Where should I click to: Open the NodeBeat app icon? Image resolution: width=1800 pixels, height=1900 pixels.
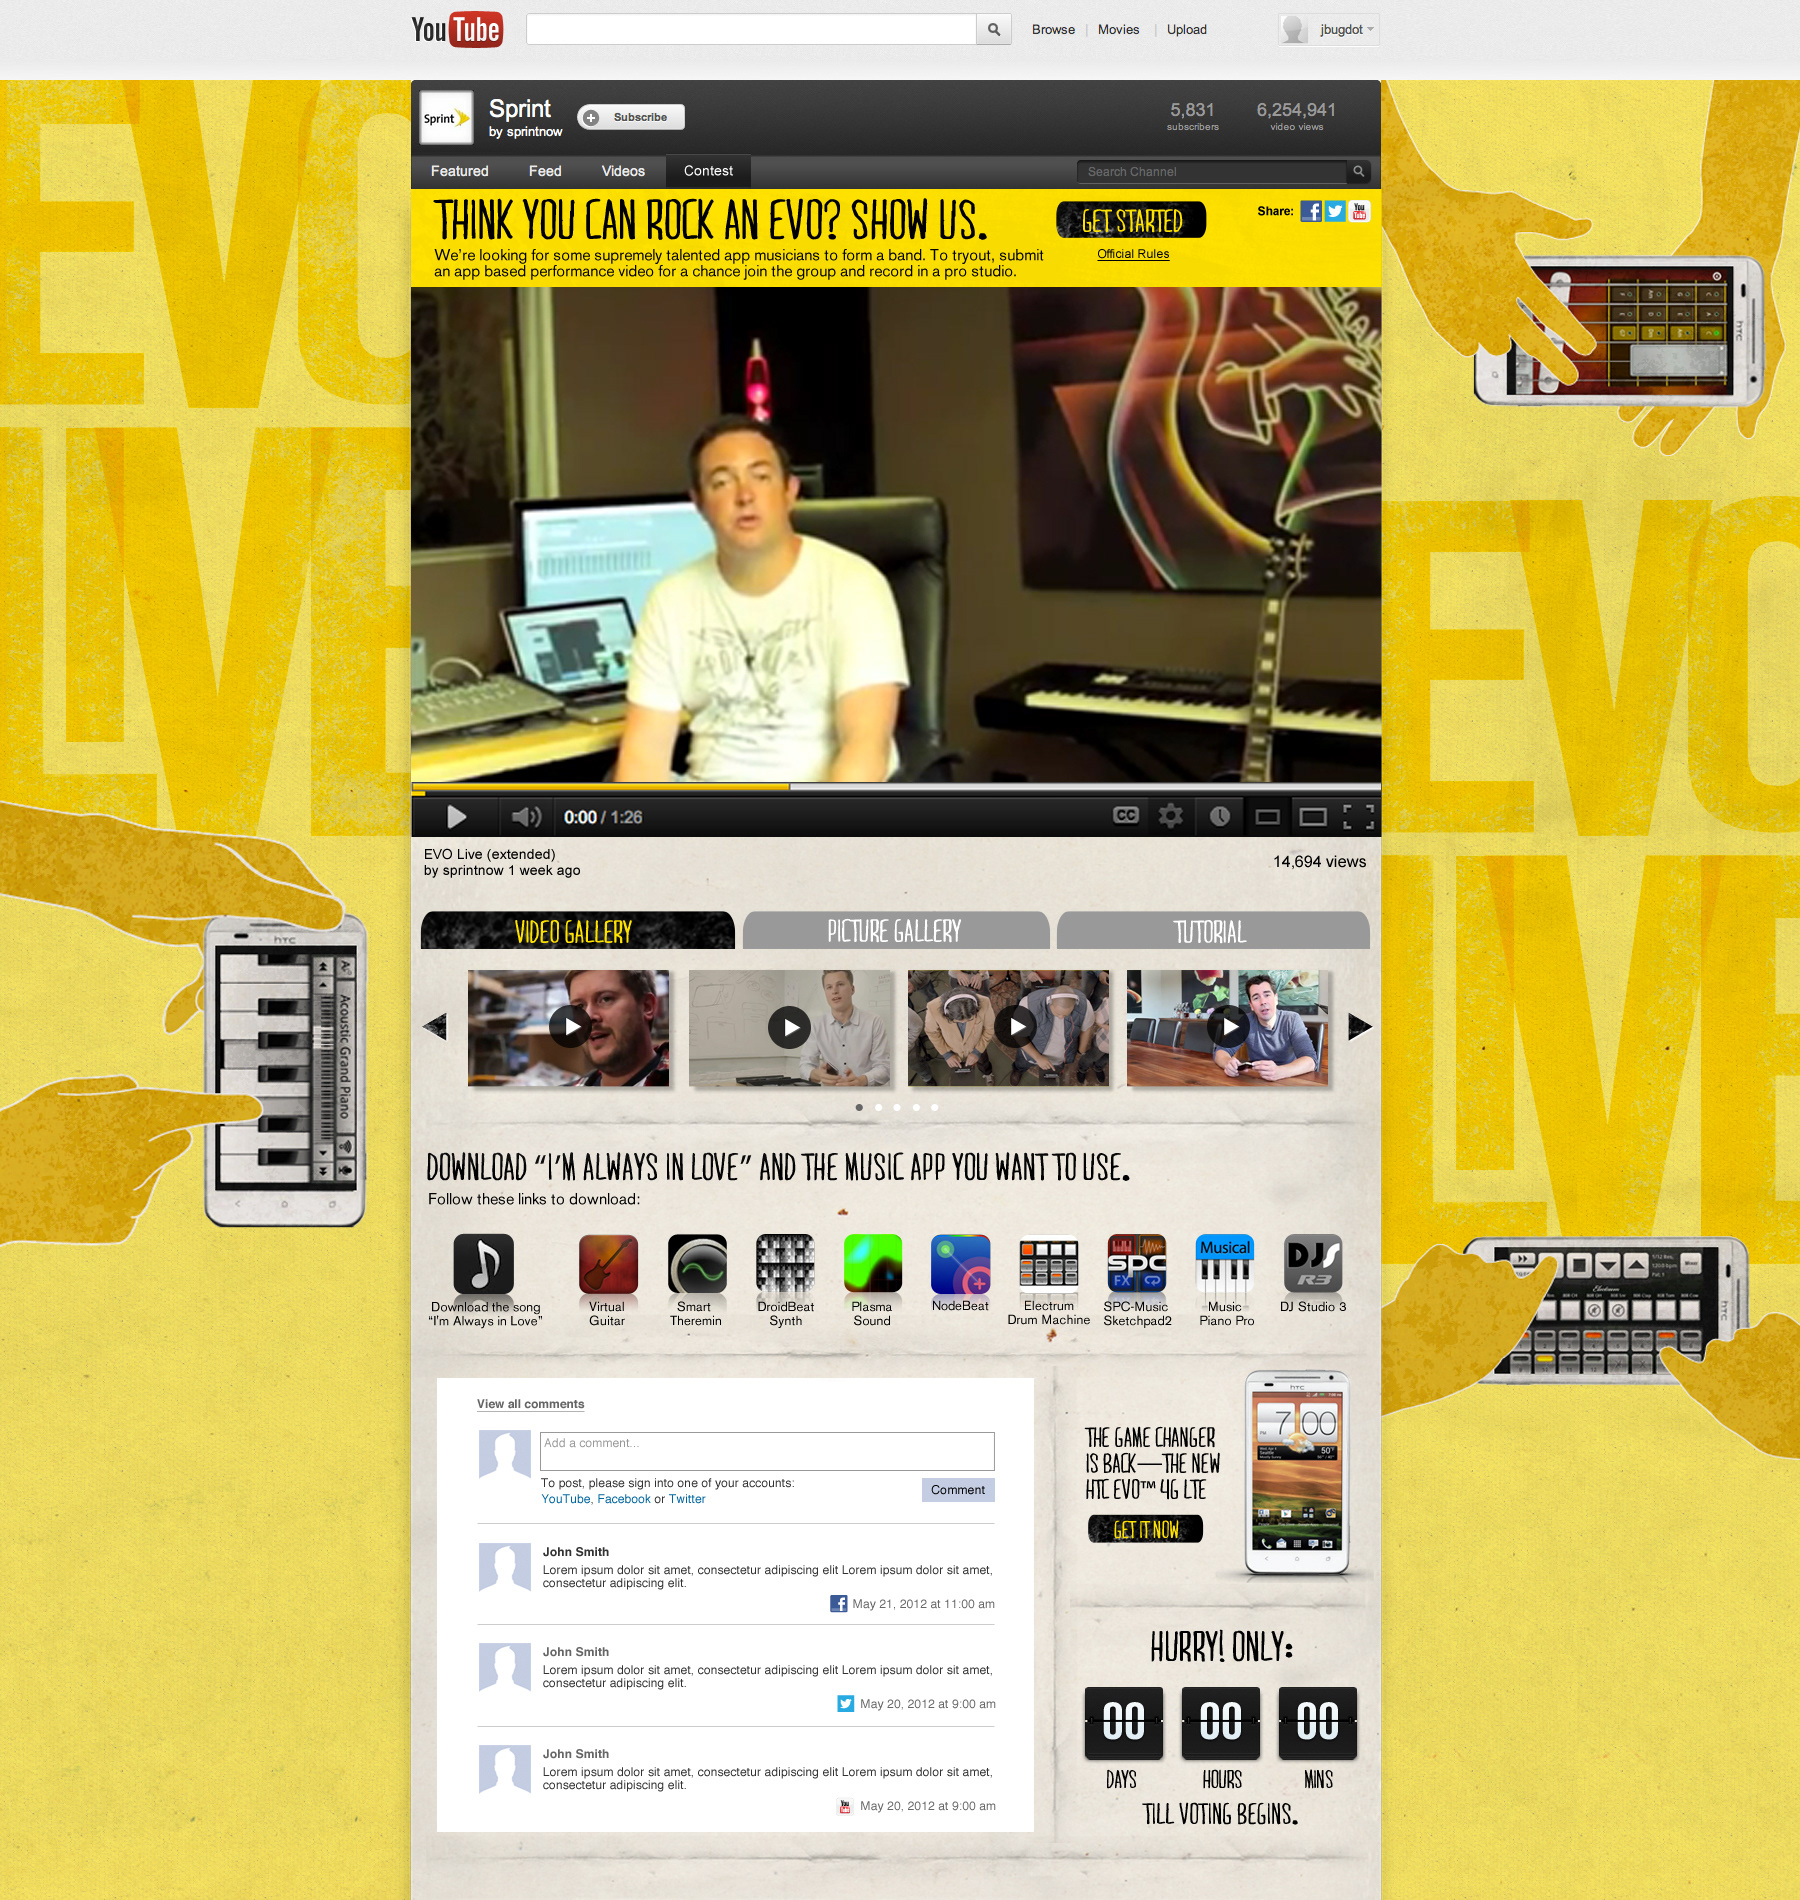coord(960,1265)
